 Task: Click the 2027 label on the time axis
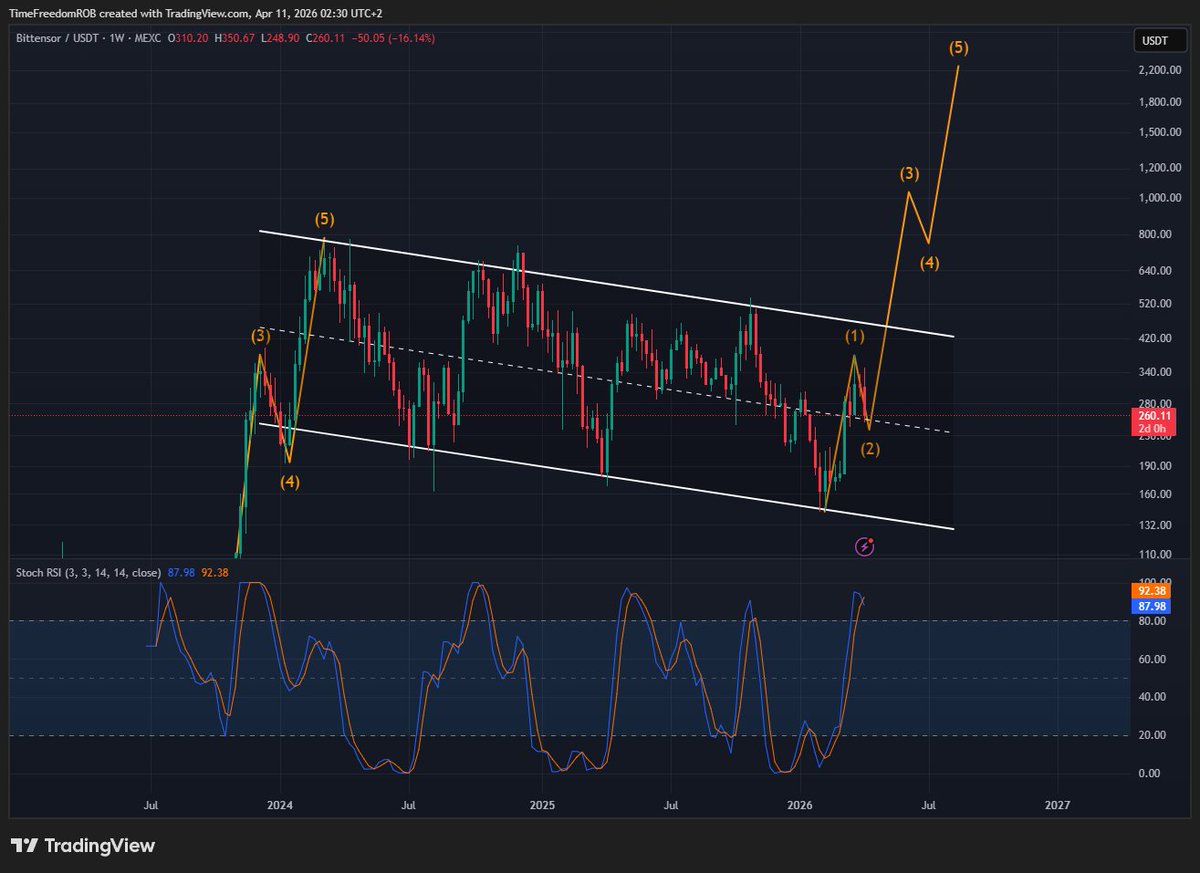tap(1057, 804)
